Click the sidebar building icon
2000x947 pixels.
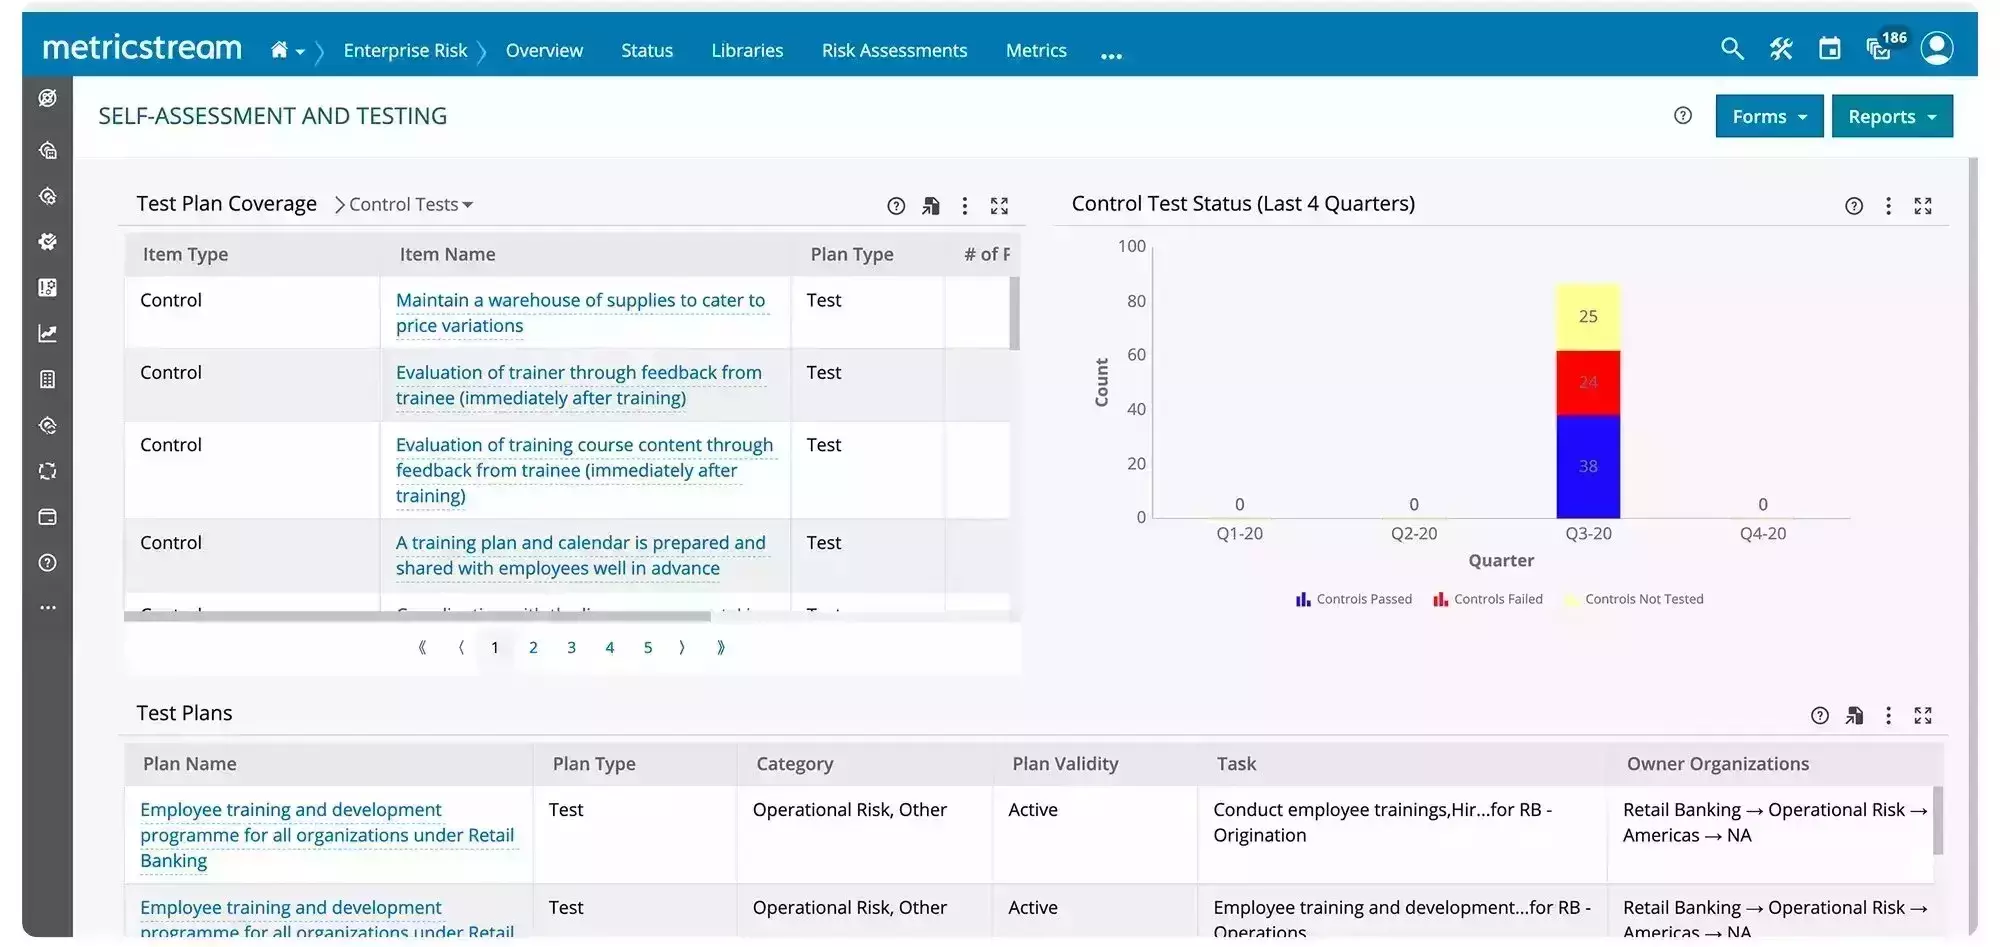47,380
